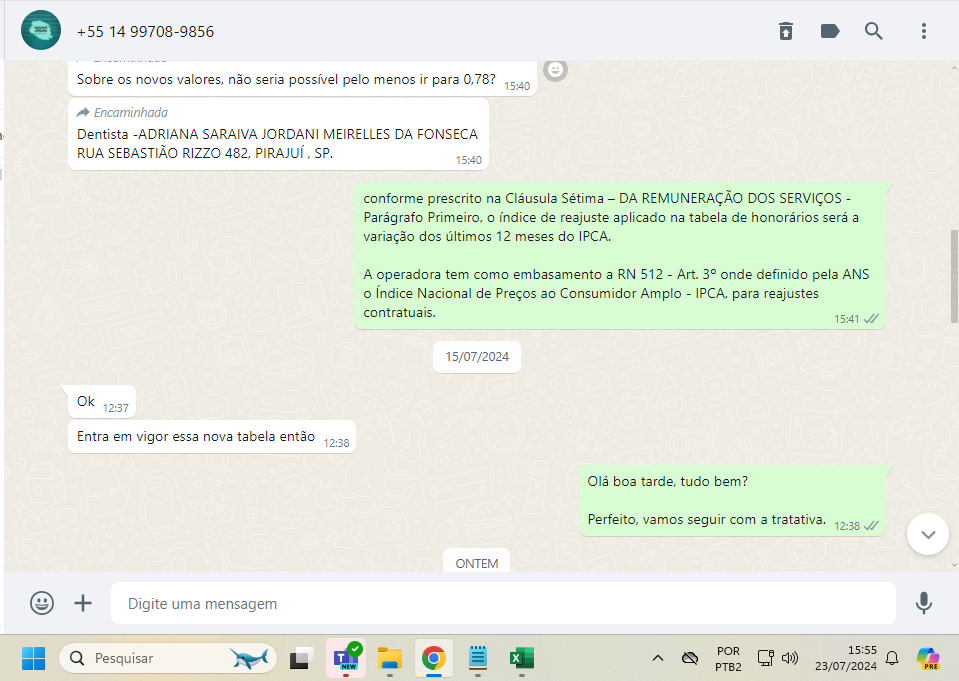Screen dimensions: 959x681
Task: Switch the POR PTB2 keyboard language
Action: (x=728, y=658)
